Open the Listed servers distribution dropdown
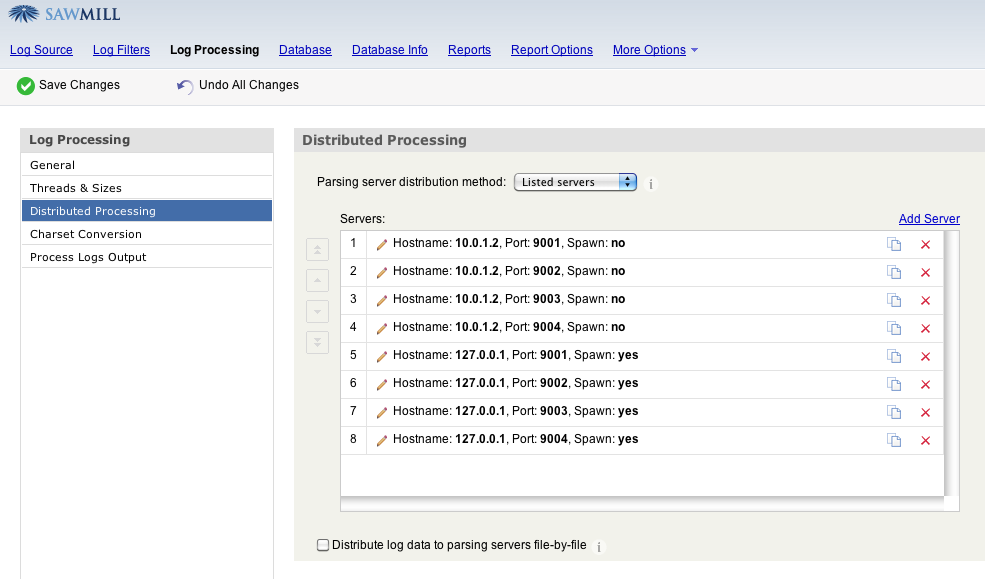 (575, 182)
